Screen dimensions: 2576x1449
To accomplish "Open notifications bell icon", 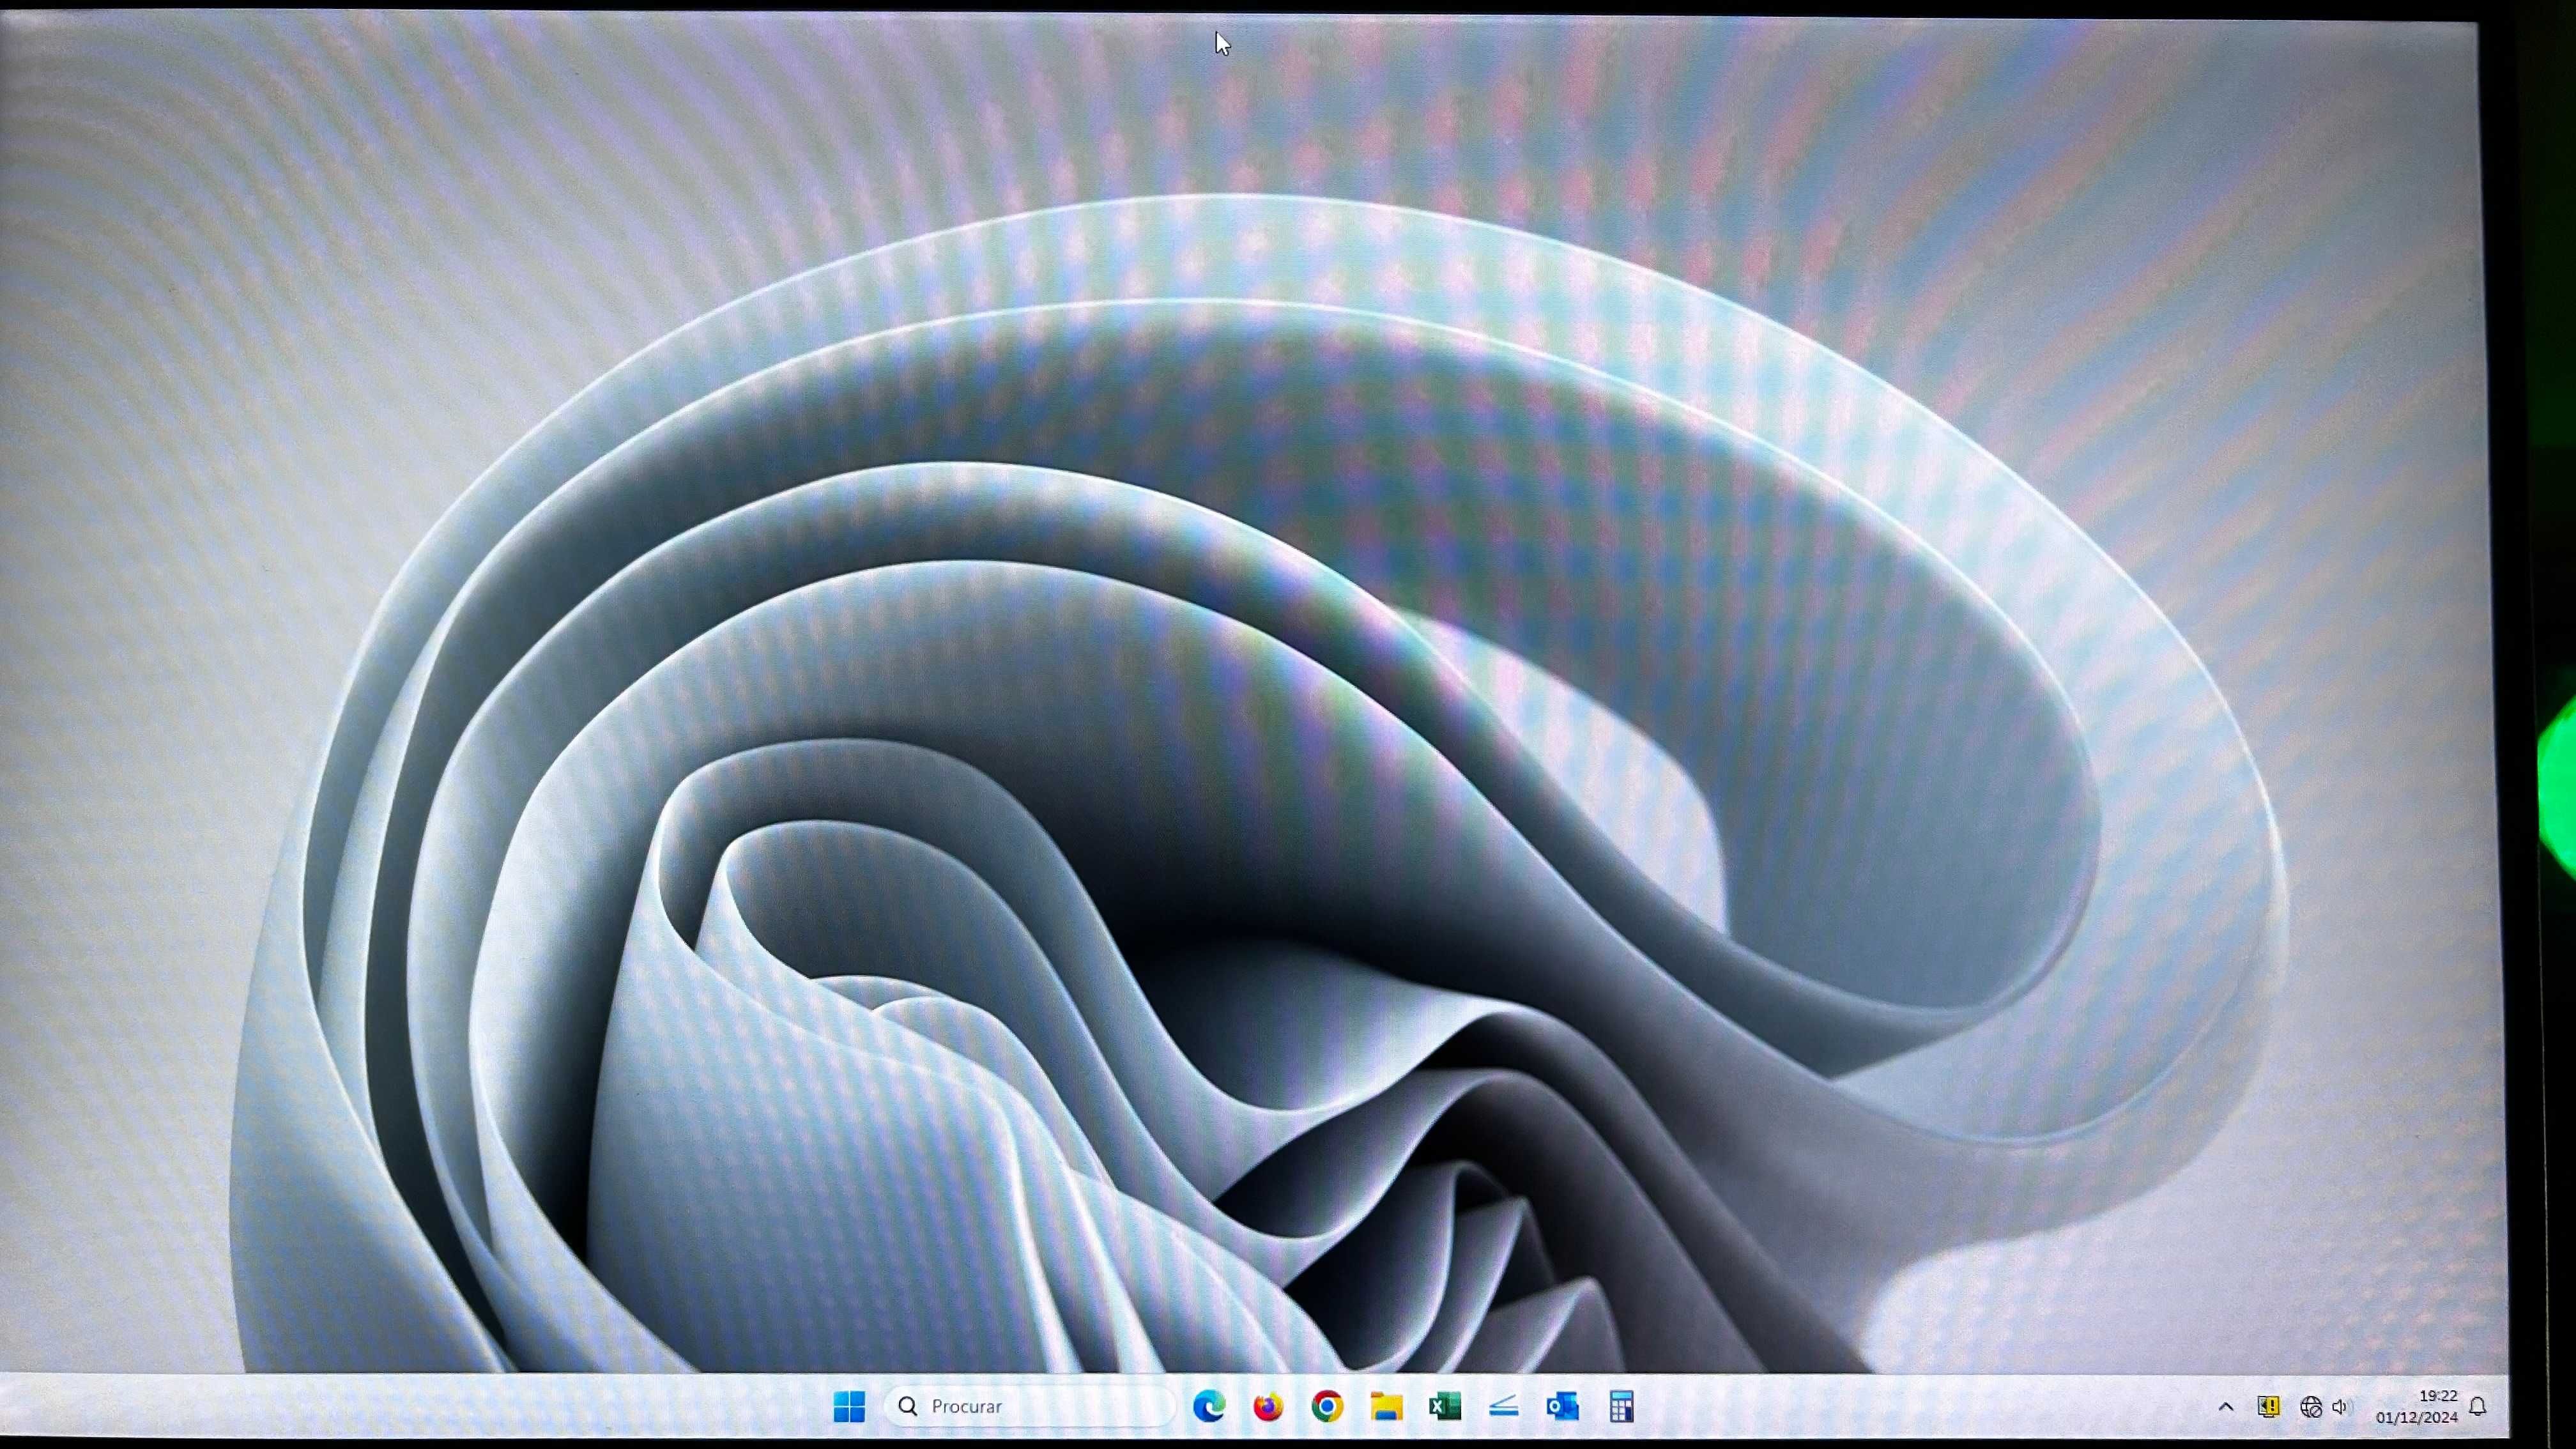I will click(2478, 1407).
